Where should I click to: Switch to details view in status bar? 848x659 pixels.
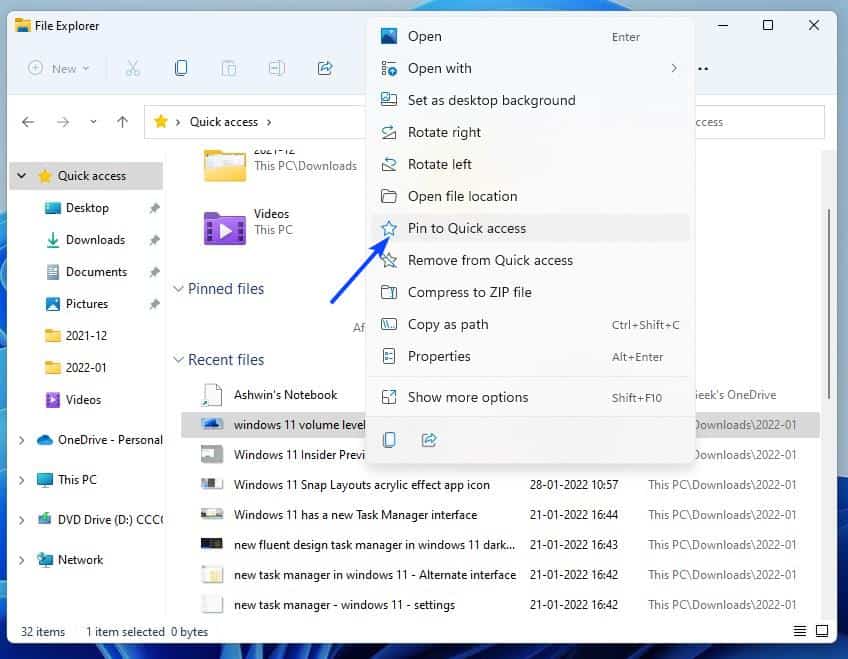coord(799,631)
